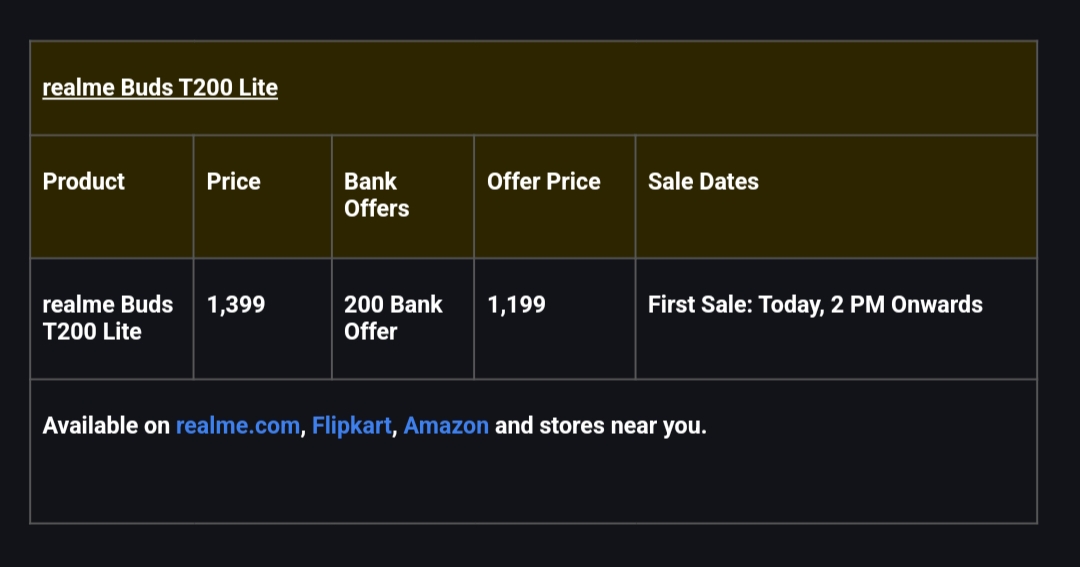Click the First Sale label text

click(x=700, y=305)
